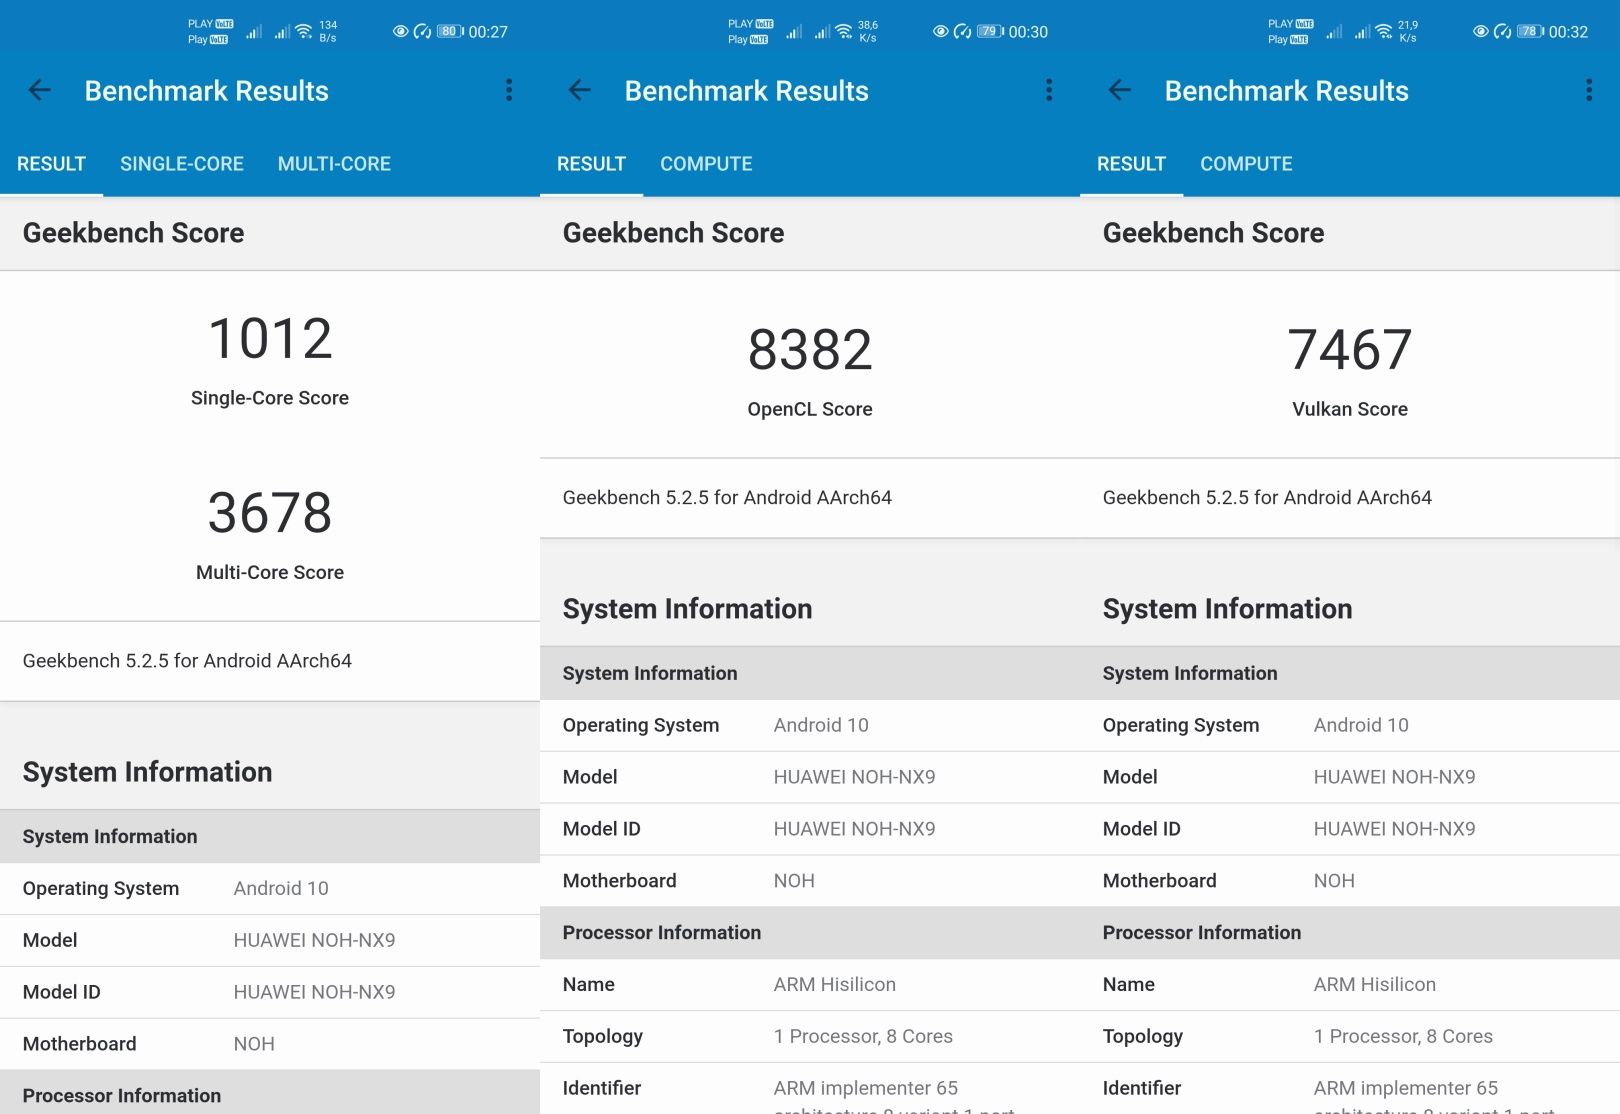This screenshot has width=1620, height=1114.
Task: Tap Geekbench 5.2.5 version text in Vulkan screen
Action: pos(1267,497)
